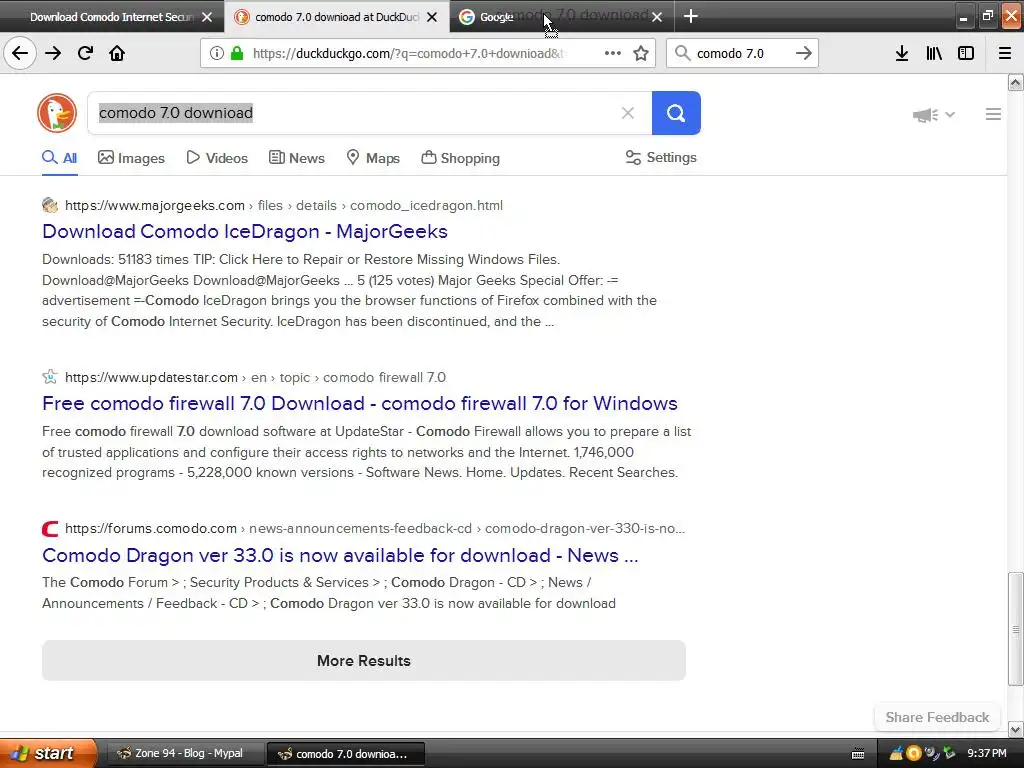Viewport: 1024px width, 768px height.
Task: Close the DuckDuckGo comodo tab
Action: pyautogui.click(x=432, y=17)
